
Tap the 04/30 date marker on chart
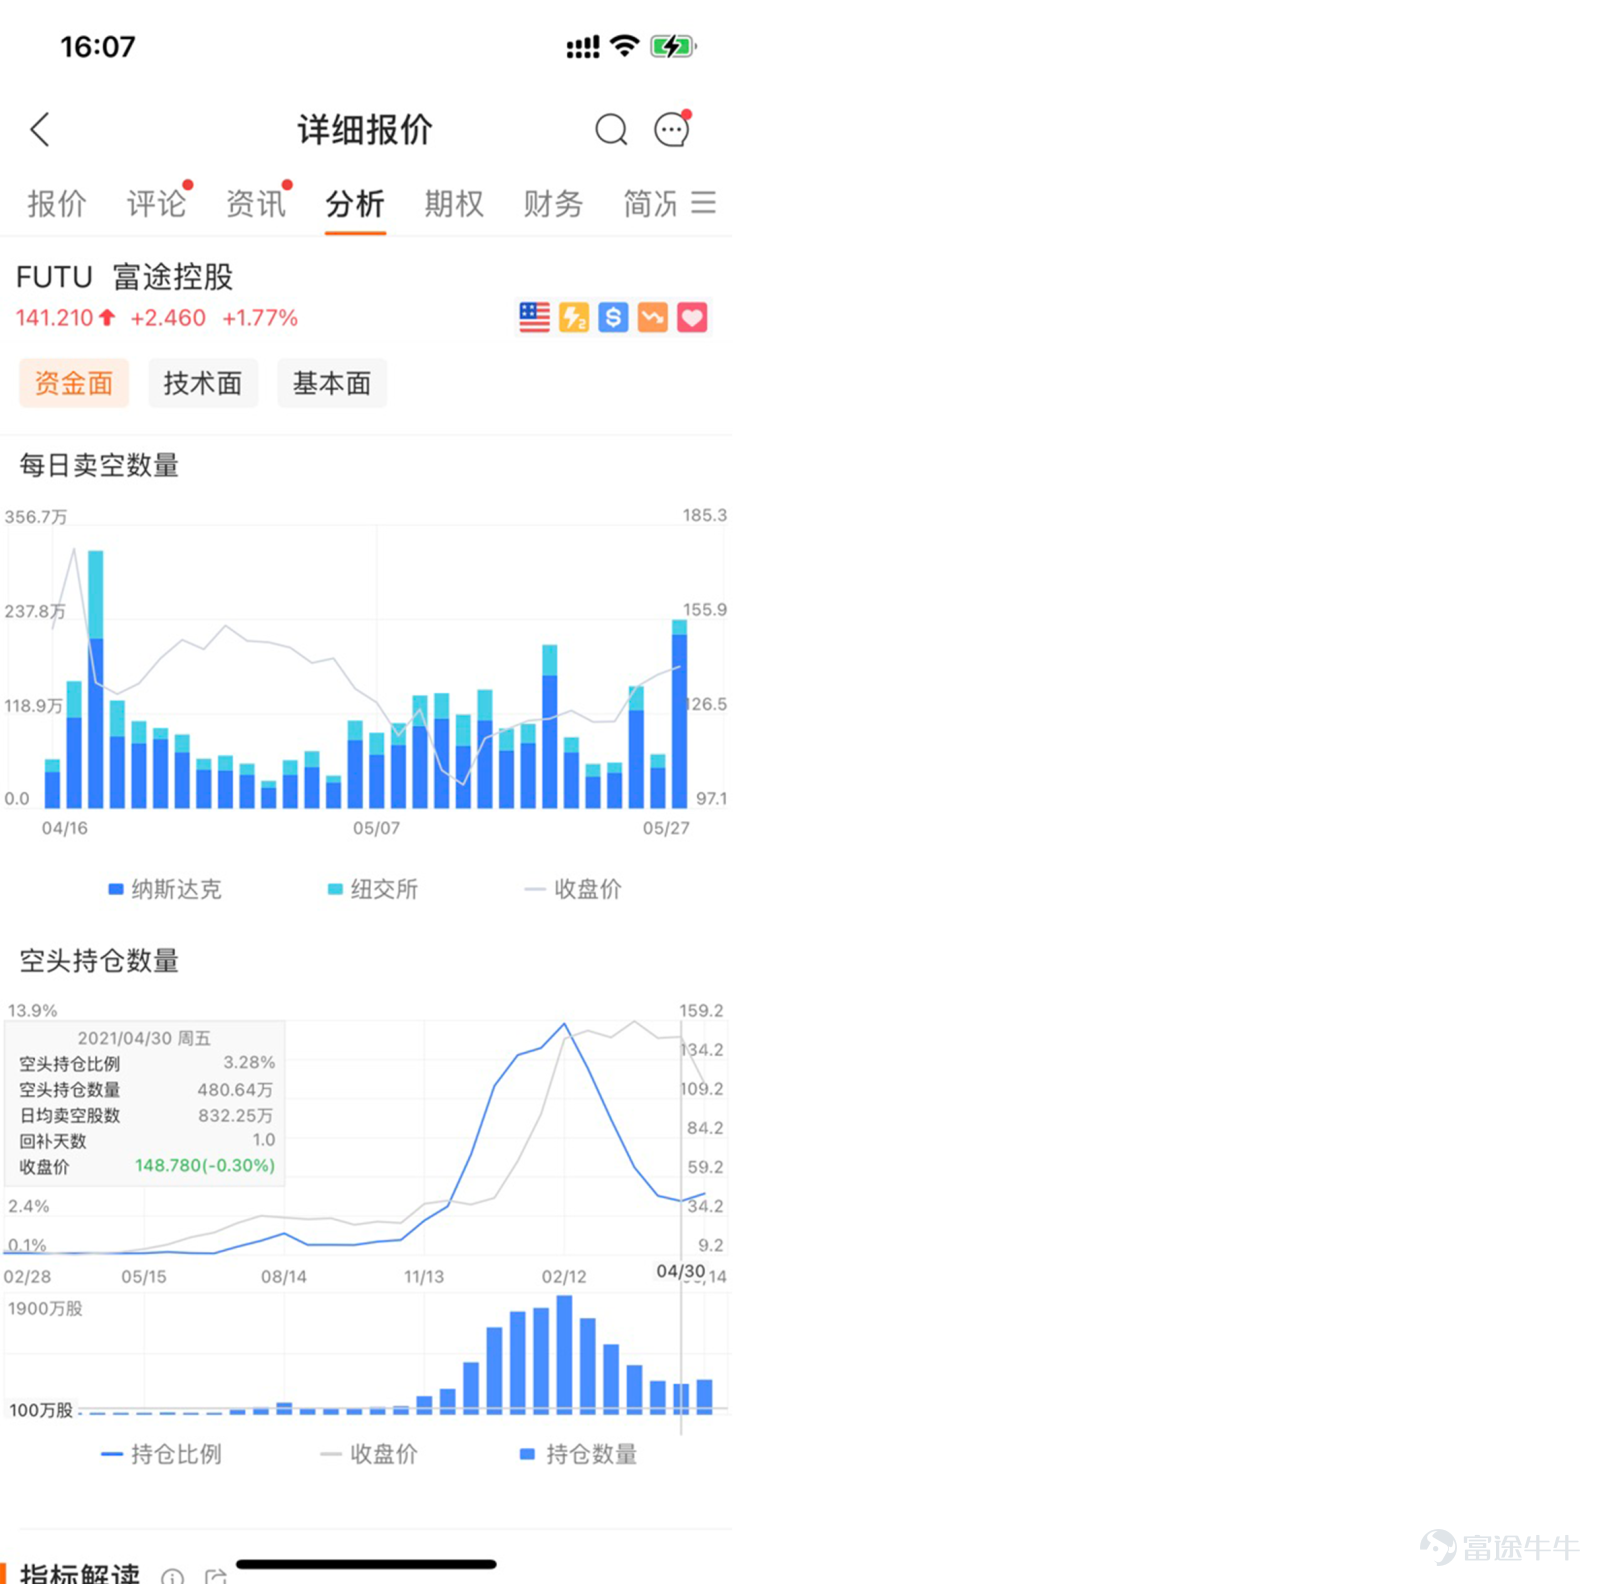pos(680,1271)
